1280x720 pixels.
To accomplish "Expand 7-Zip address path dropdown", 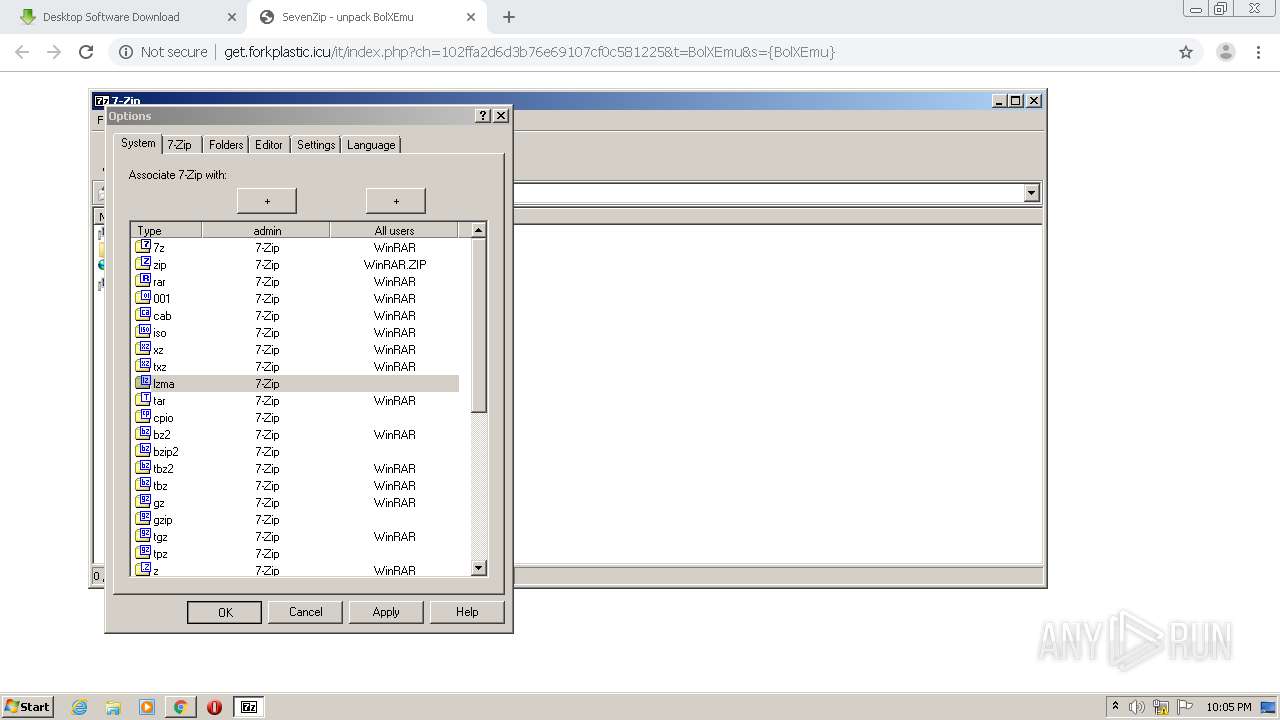I will [x=1032, y=193].
